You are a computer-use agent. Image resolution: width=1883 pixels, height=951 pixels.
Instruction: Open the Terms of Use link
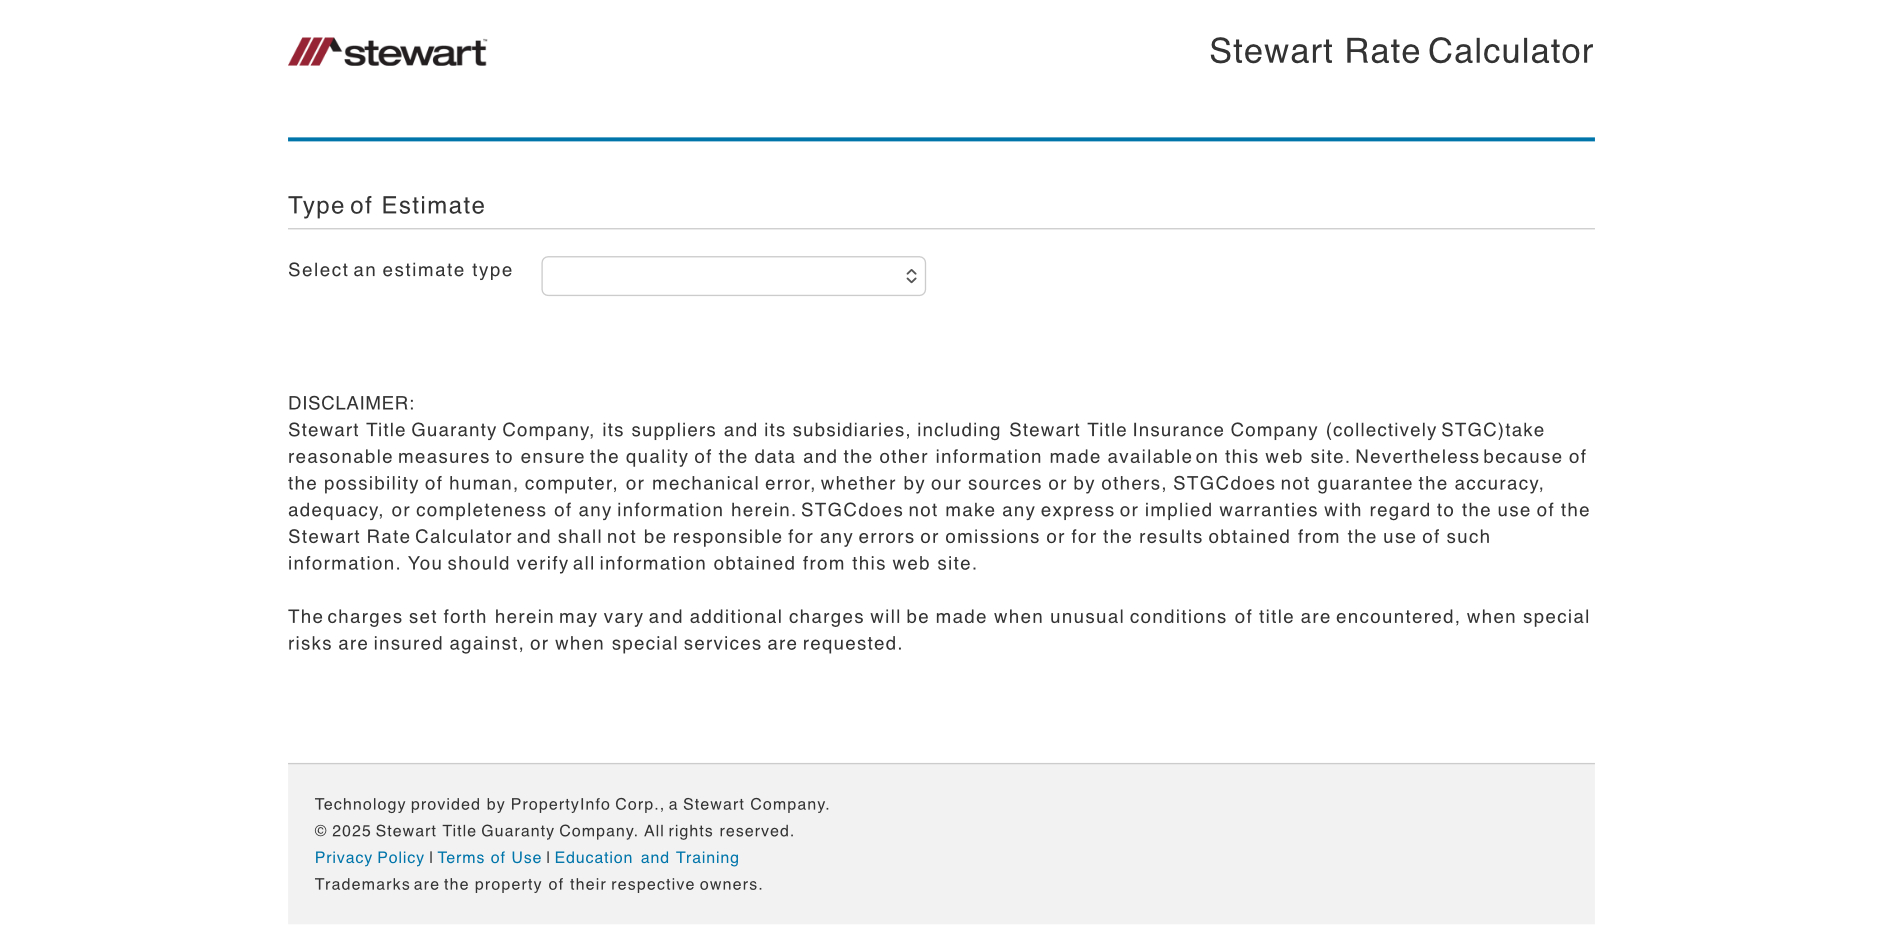489,857
